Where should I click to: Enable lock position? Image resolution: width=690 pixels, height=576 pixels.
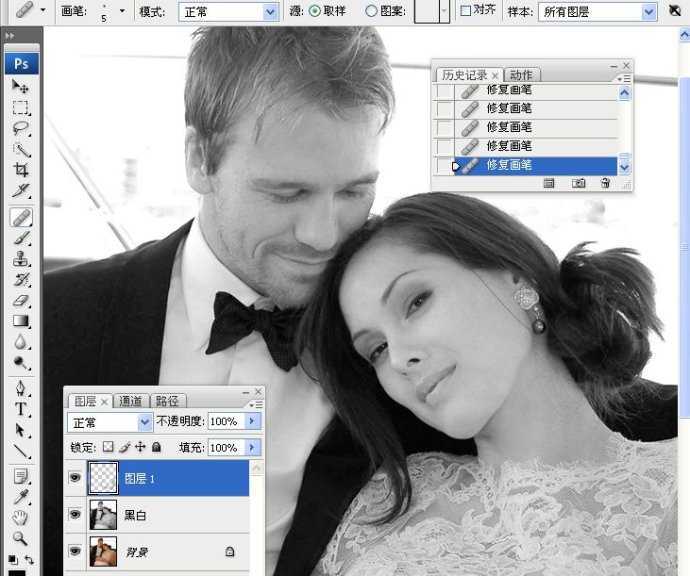point(140,447)
